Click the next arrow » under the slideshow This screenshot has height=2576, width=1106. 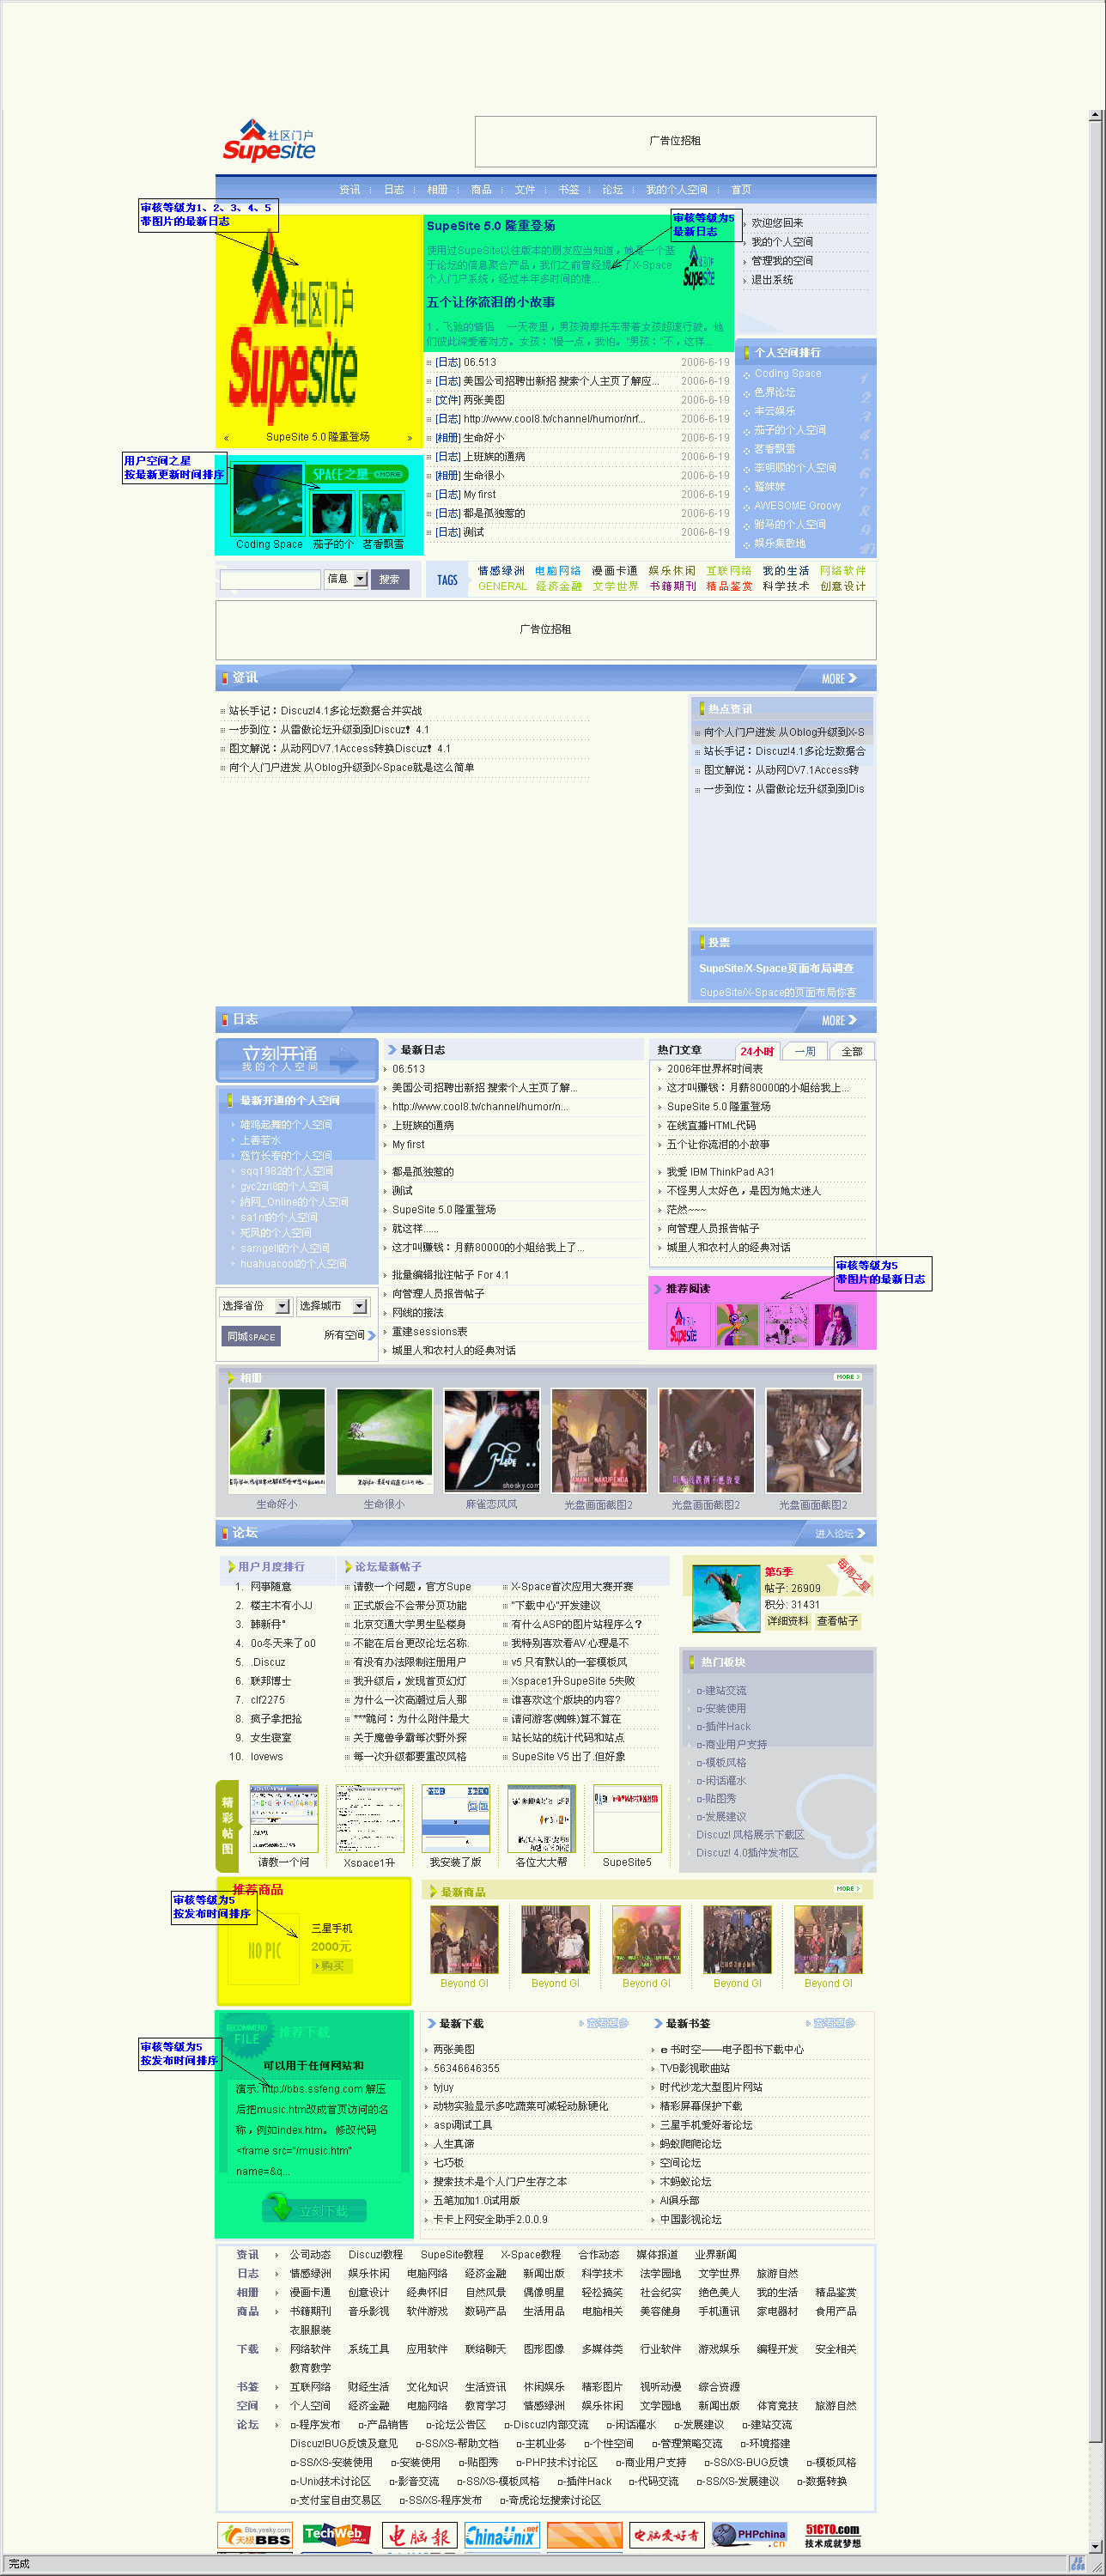point(410,438)
